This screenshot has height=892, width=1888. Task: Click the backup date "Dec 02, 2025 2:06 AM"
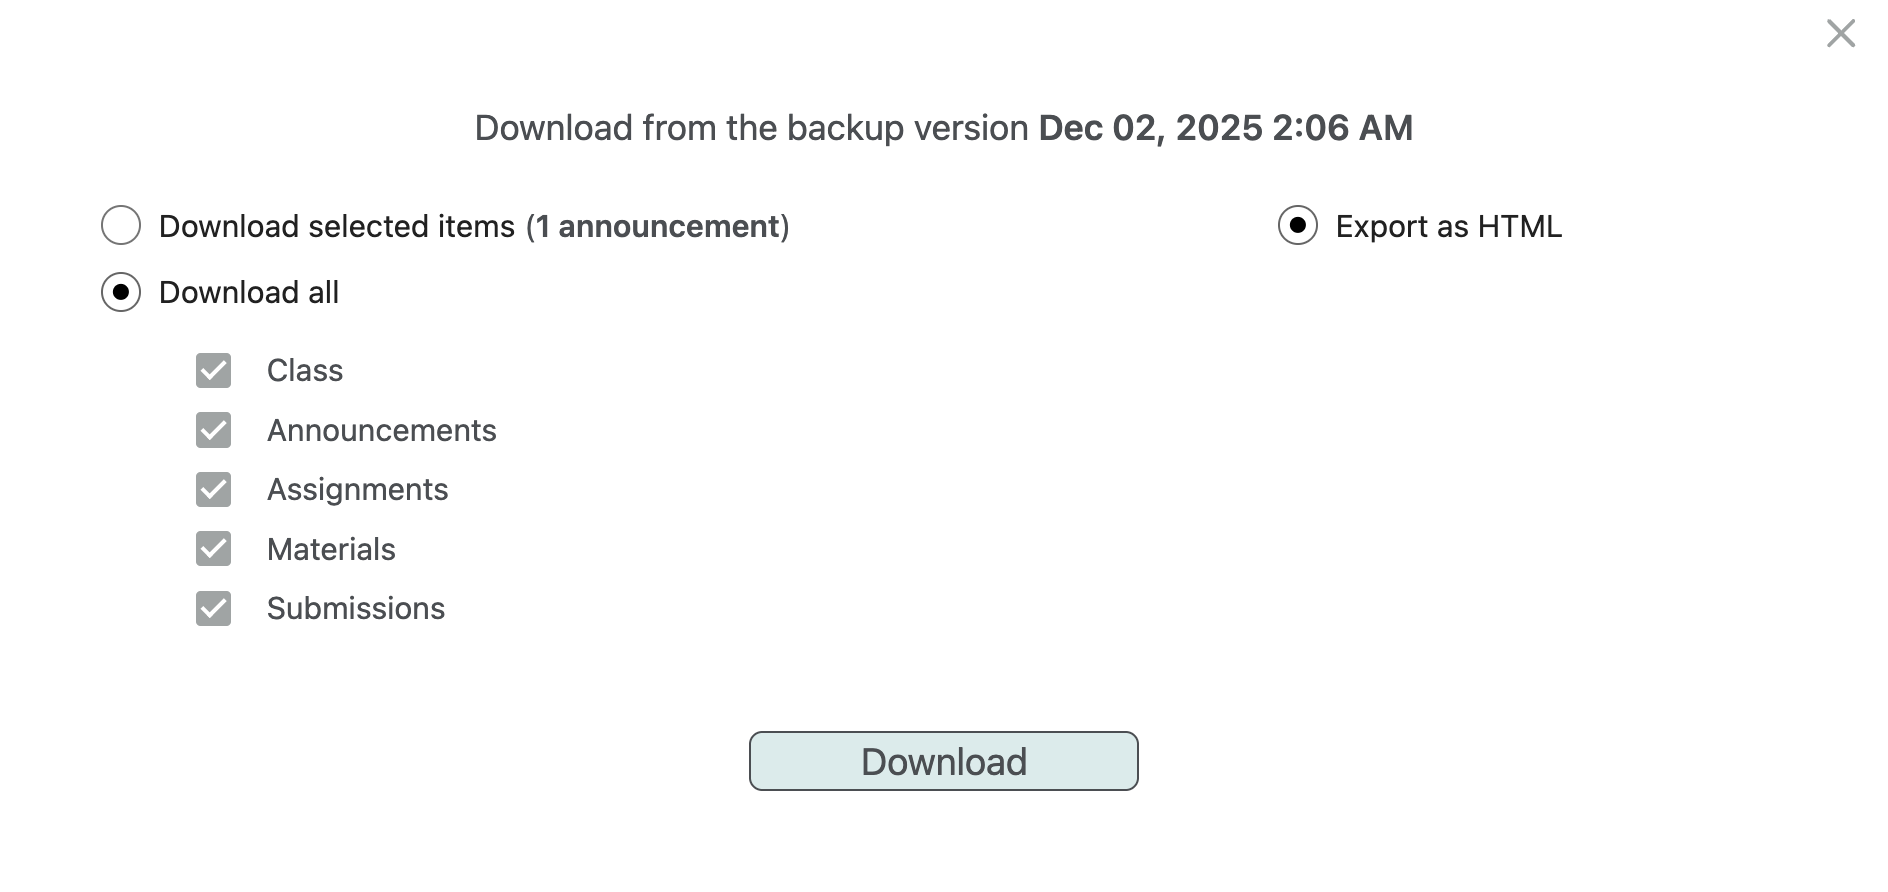tap(1225, 128)
